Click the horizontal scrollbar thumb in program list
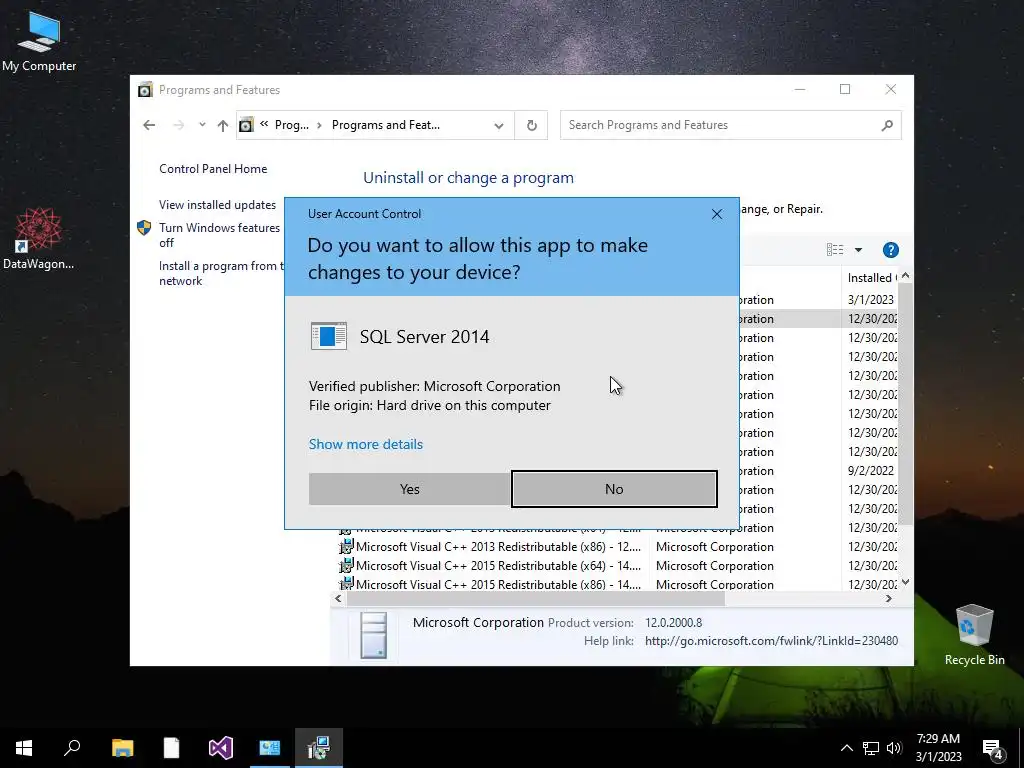Image resolution: width=1024 pixels, height=768 pixels. (536, 598)
